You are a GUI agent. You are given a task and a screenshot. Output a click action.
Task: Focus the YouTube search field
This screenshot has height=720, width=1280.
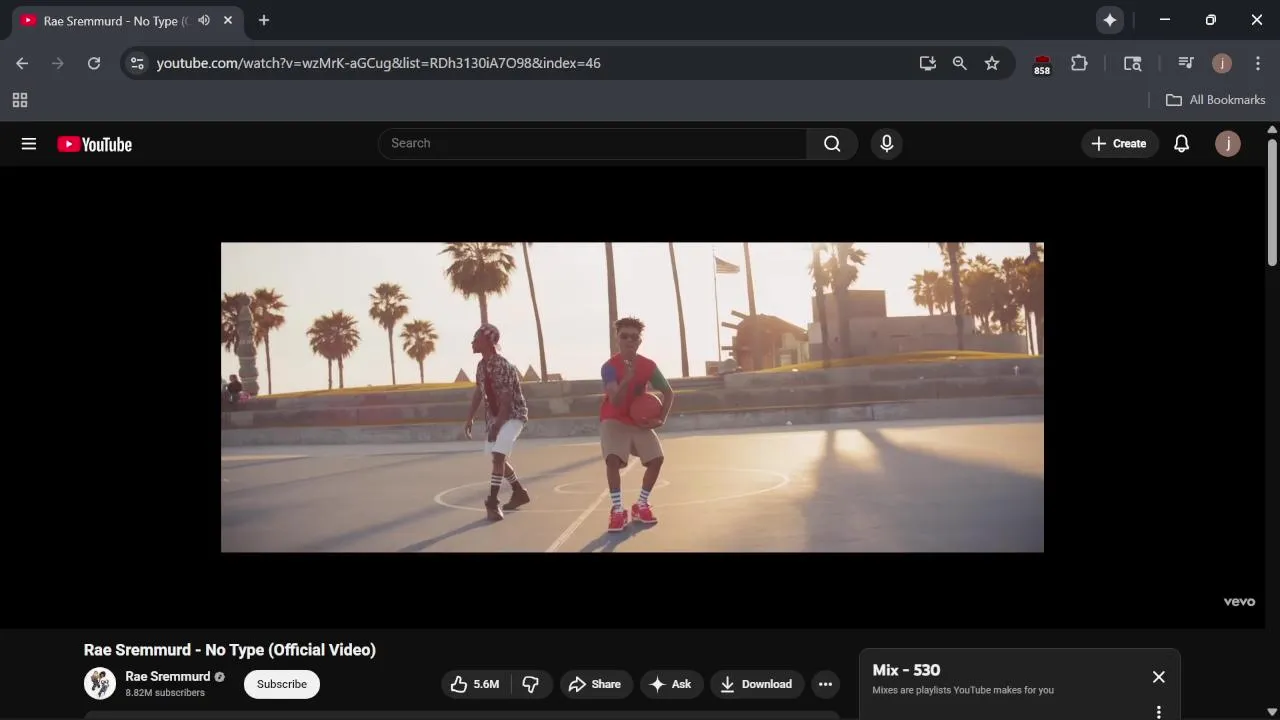(x=593, y=144)
